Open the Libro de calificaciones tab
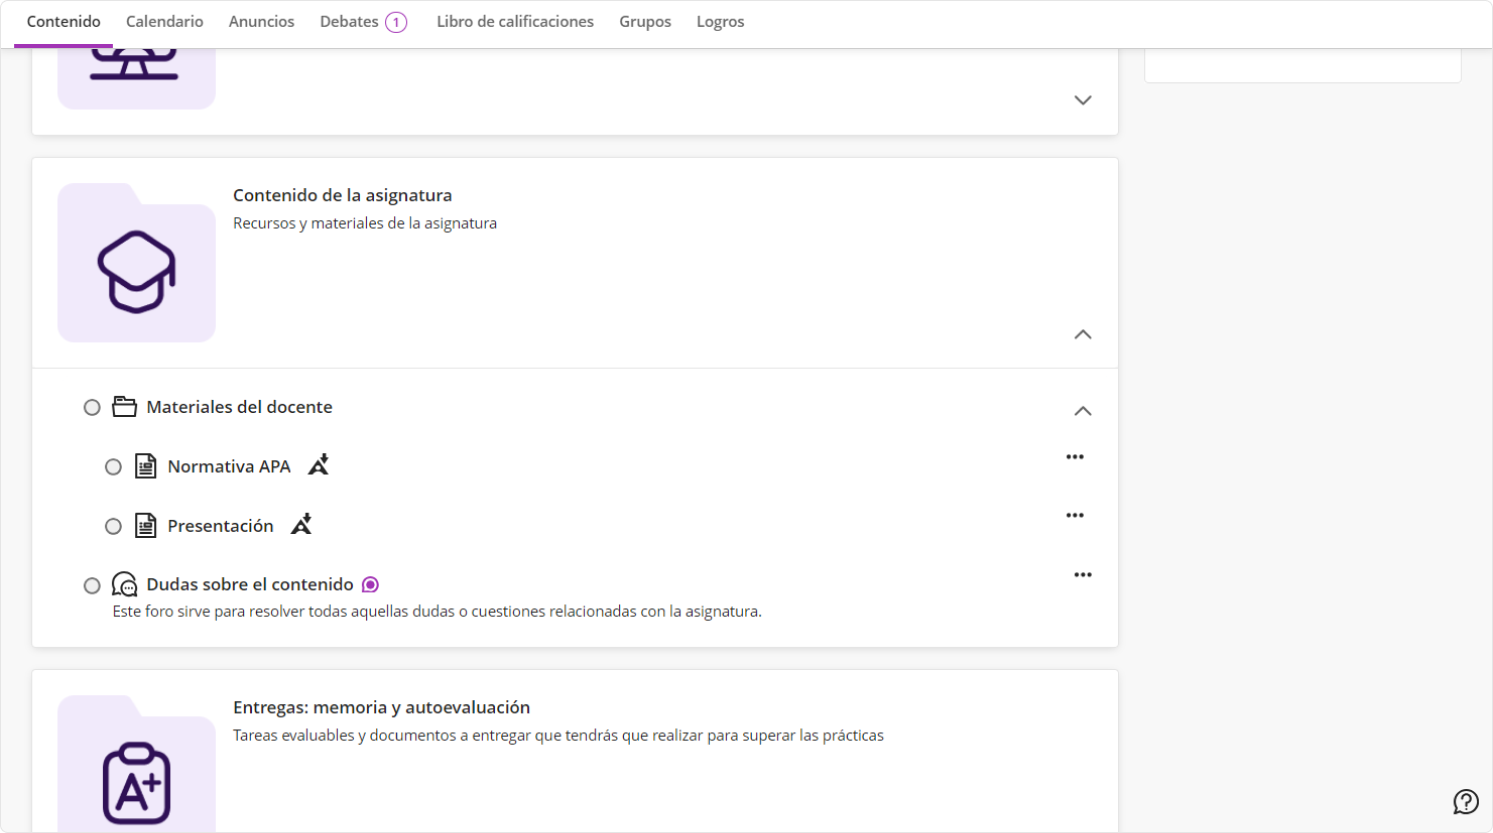This screenshot has width=1493, height=833. tap(515, 22)
